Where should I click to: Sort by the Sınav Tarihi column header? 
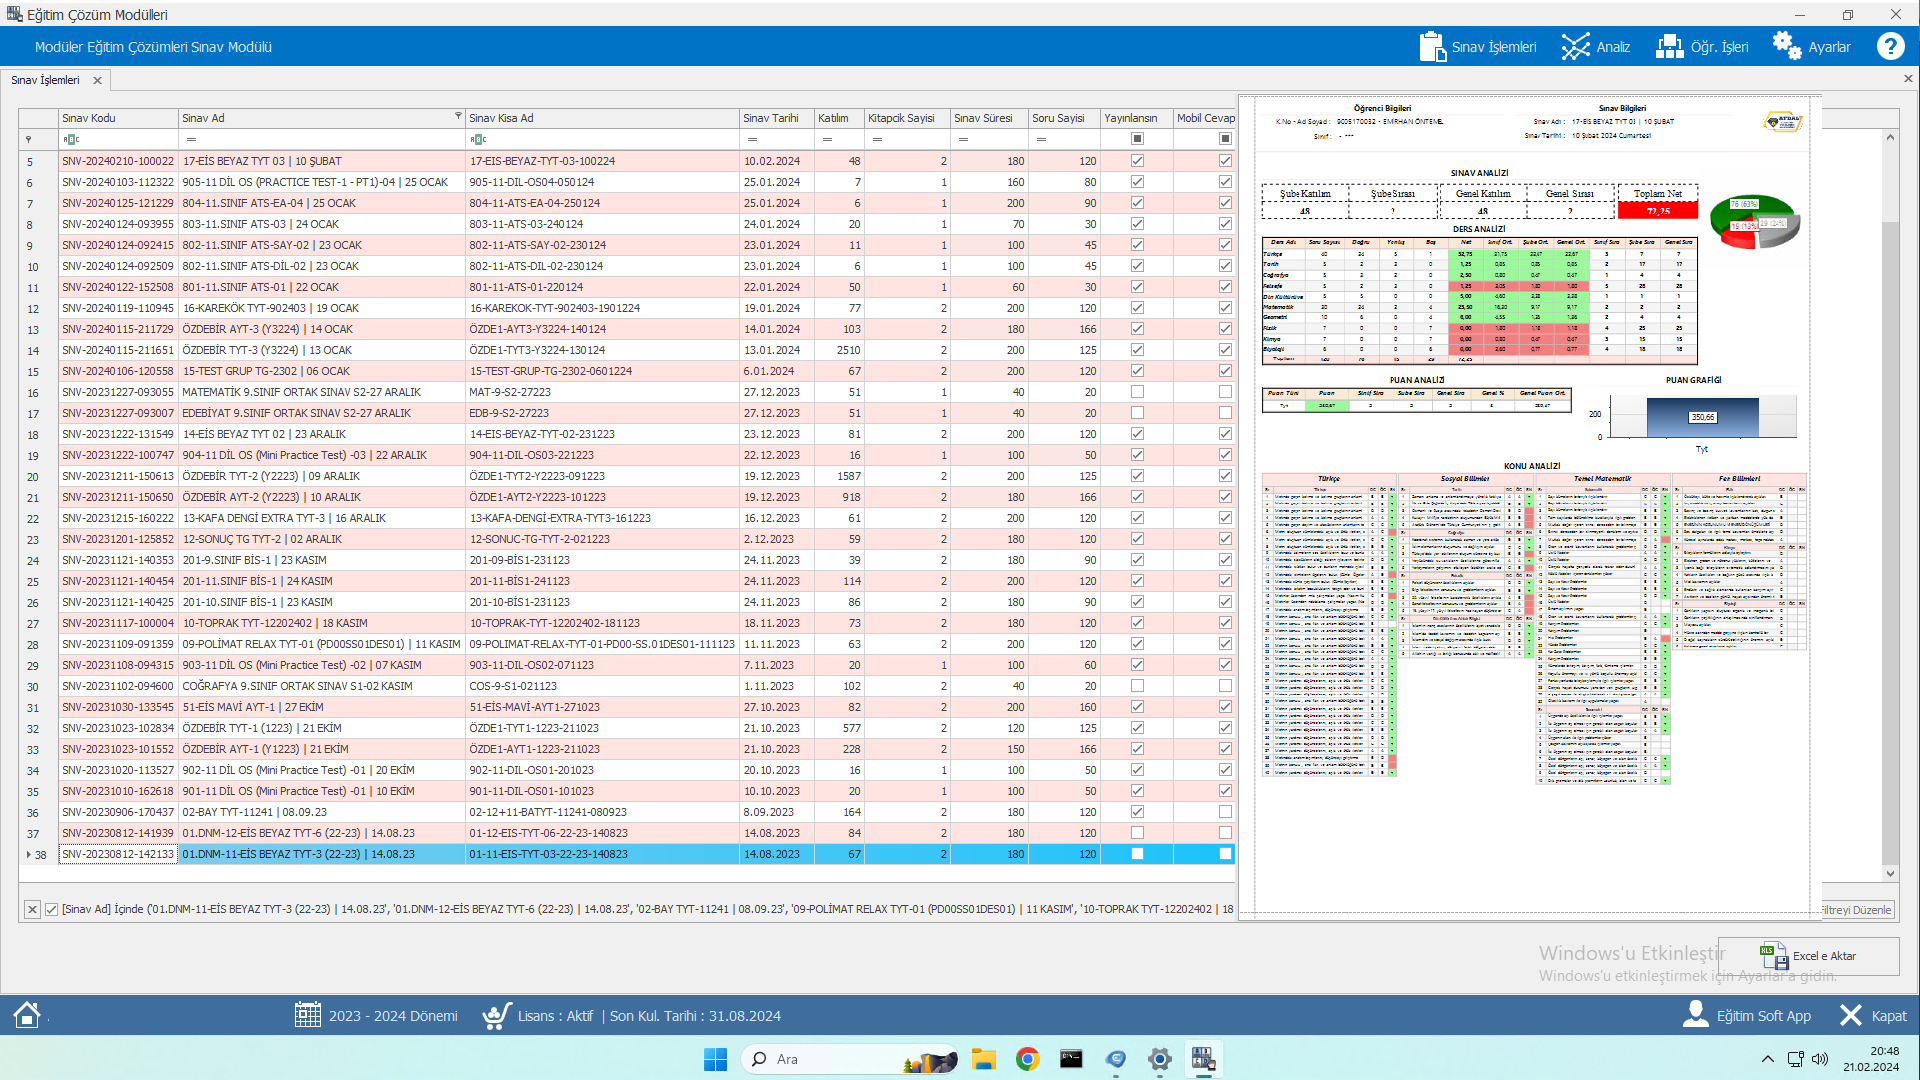coord(777,118)
